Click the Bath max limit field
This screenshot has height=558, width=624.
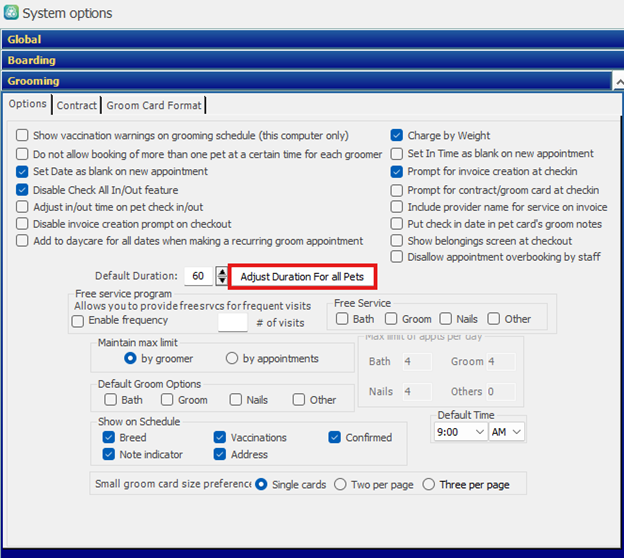tap(417, 361)
